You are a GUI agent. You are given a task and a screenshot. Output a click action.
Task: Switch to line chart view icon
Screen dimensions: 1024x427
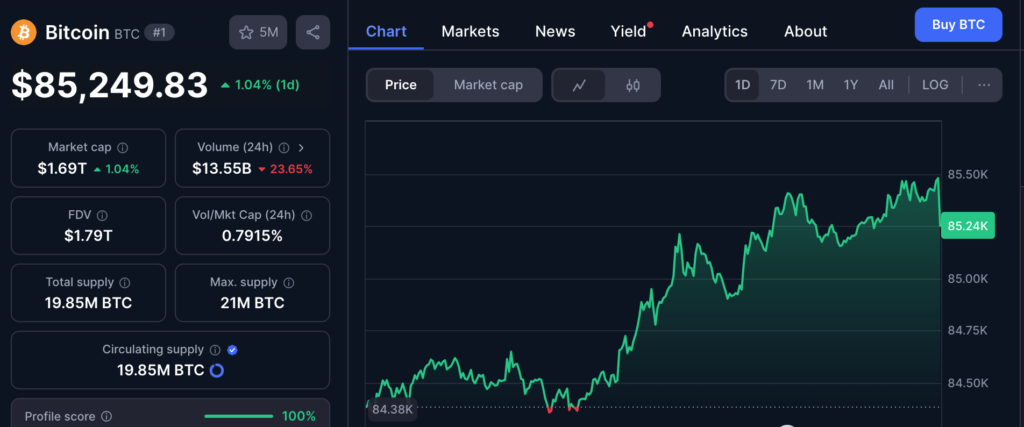pos(579,85)
